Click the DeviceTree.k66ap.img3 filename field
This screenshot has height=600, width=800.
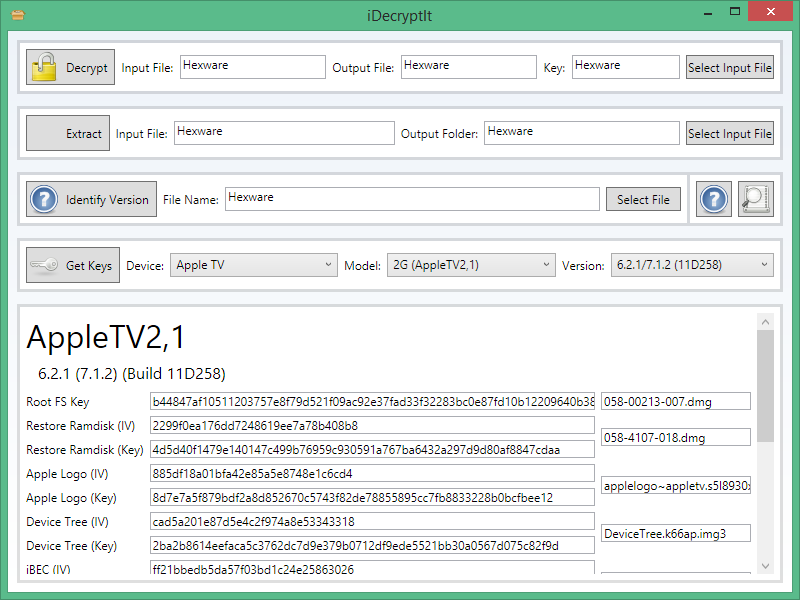tap(676, 533)
